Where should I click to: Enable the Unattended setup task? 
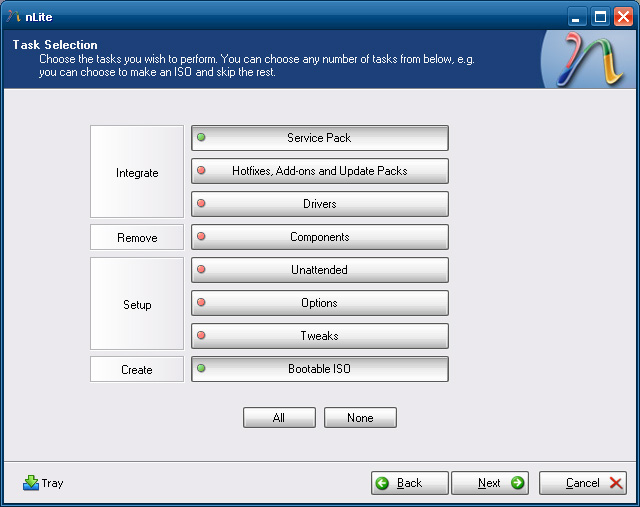pos(319,270)
